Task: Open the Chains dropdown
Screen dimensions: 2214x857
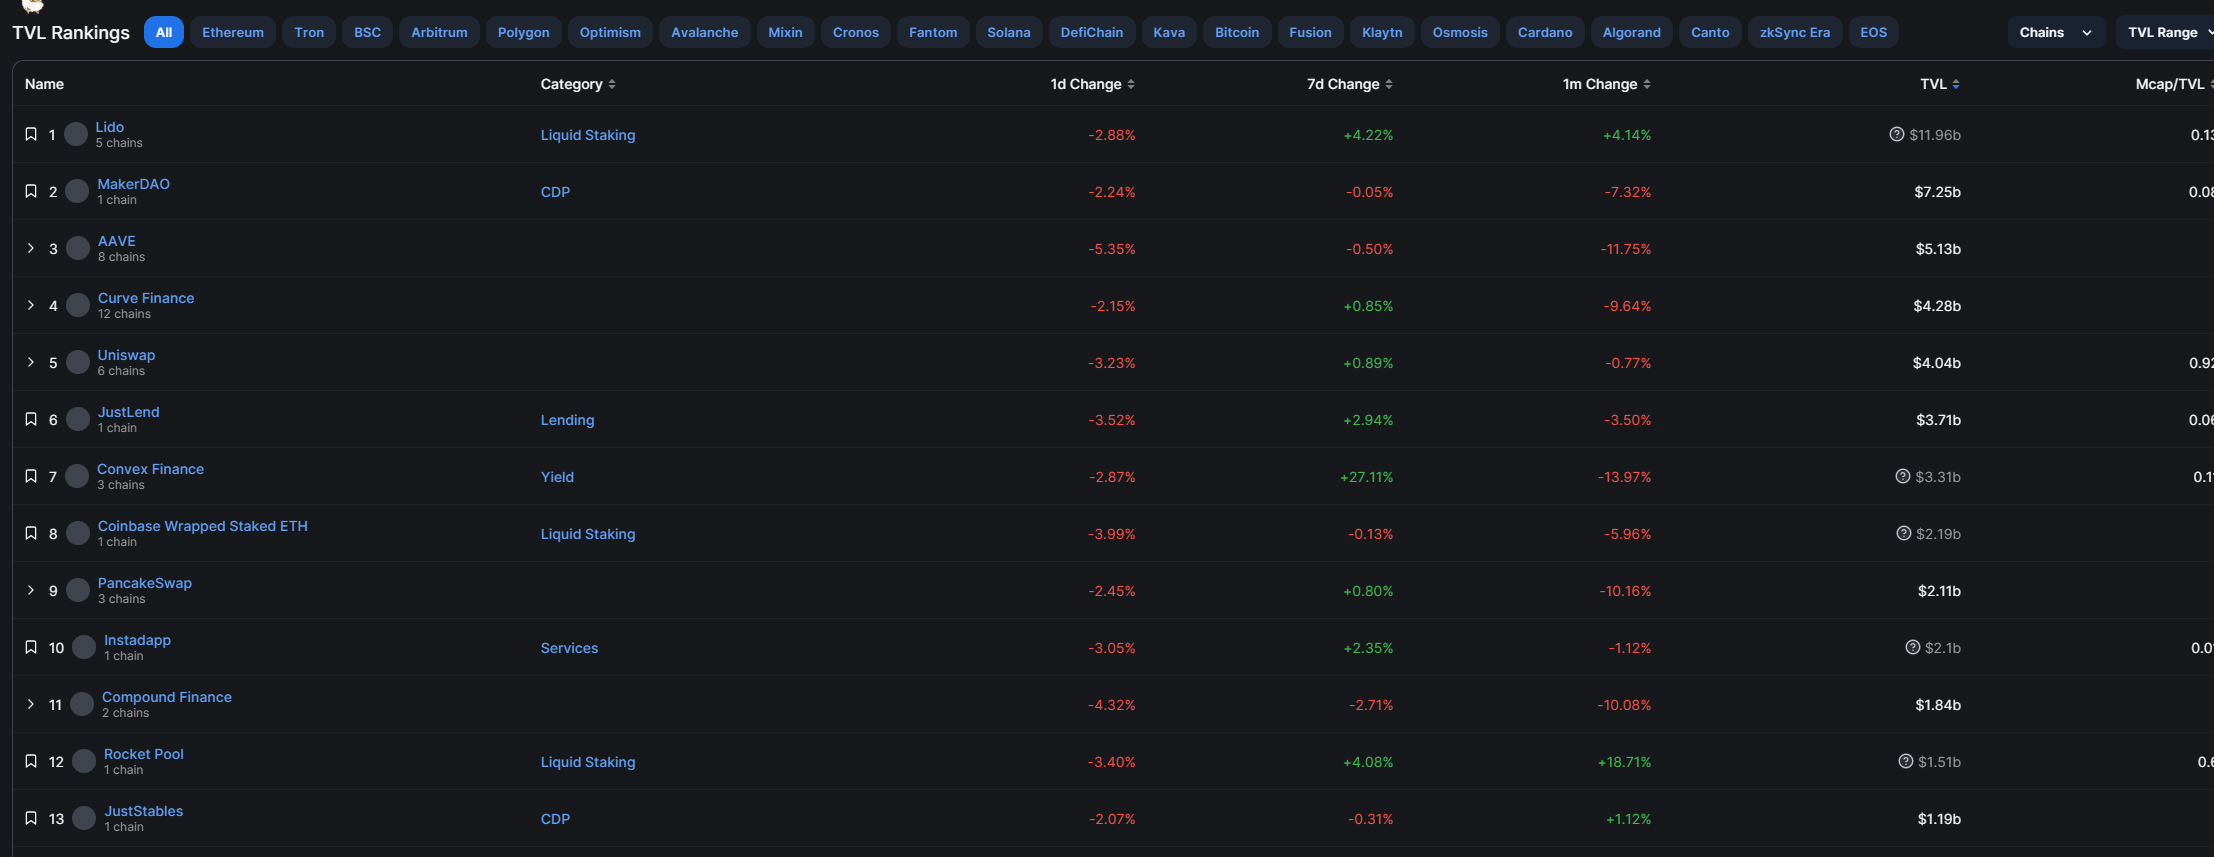Action: click(x=2055, y=32)
